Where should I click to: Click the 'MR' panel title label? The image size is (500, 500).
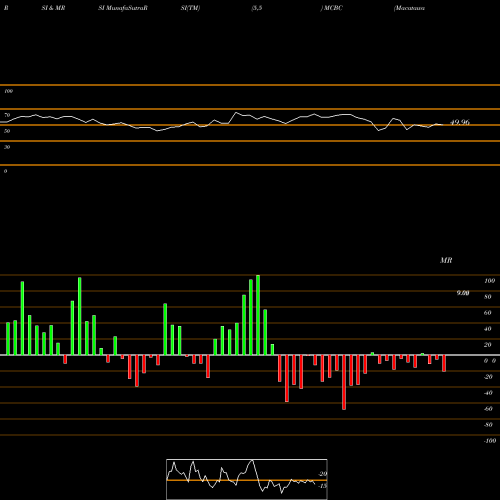tap(446, 260)
